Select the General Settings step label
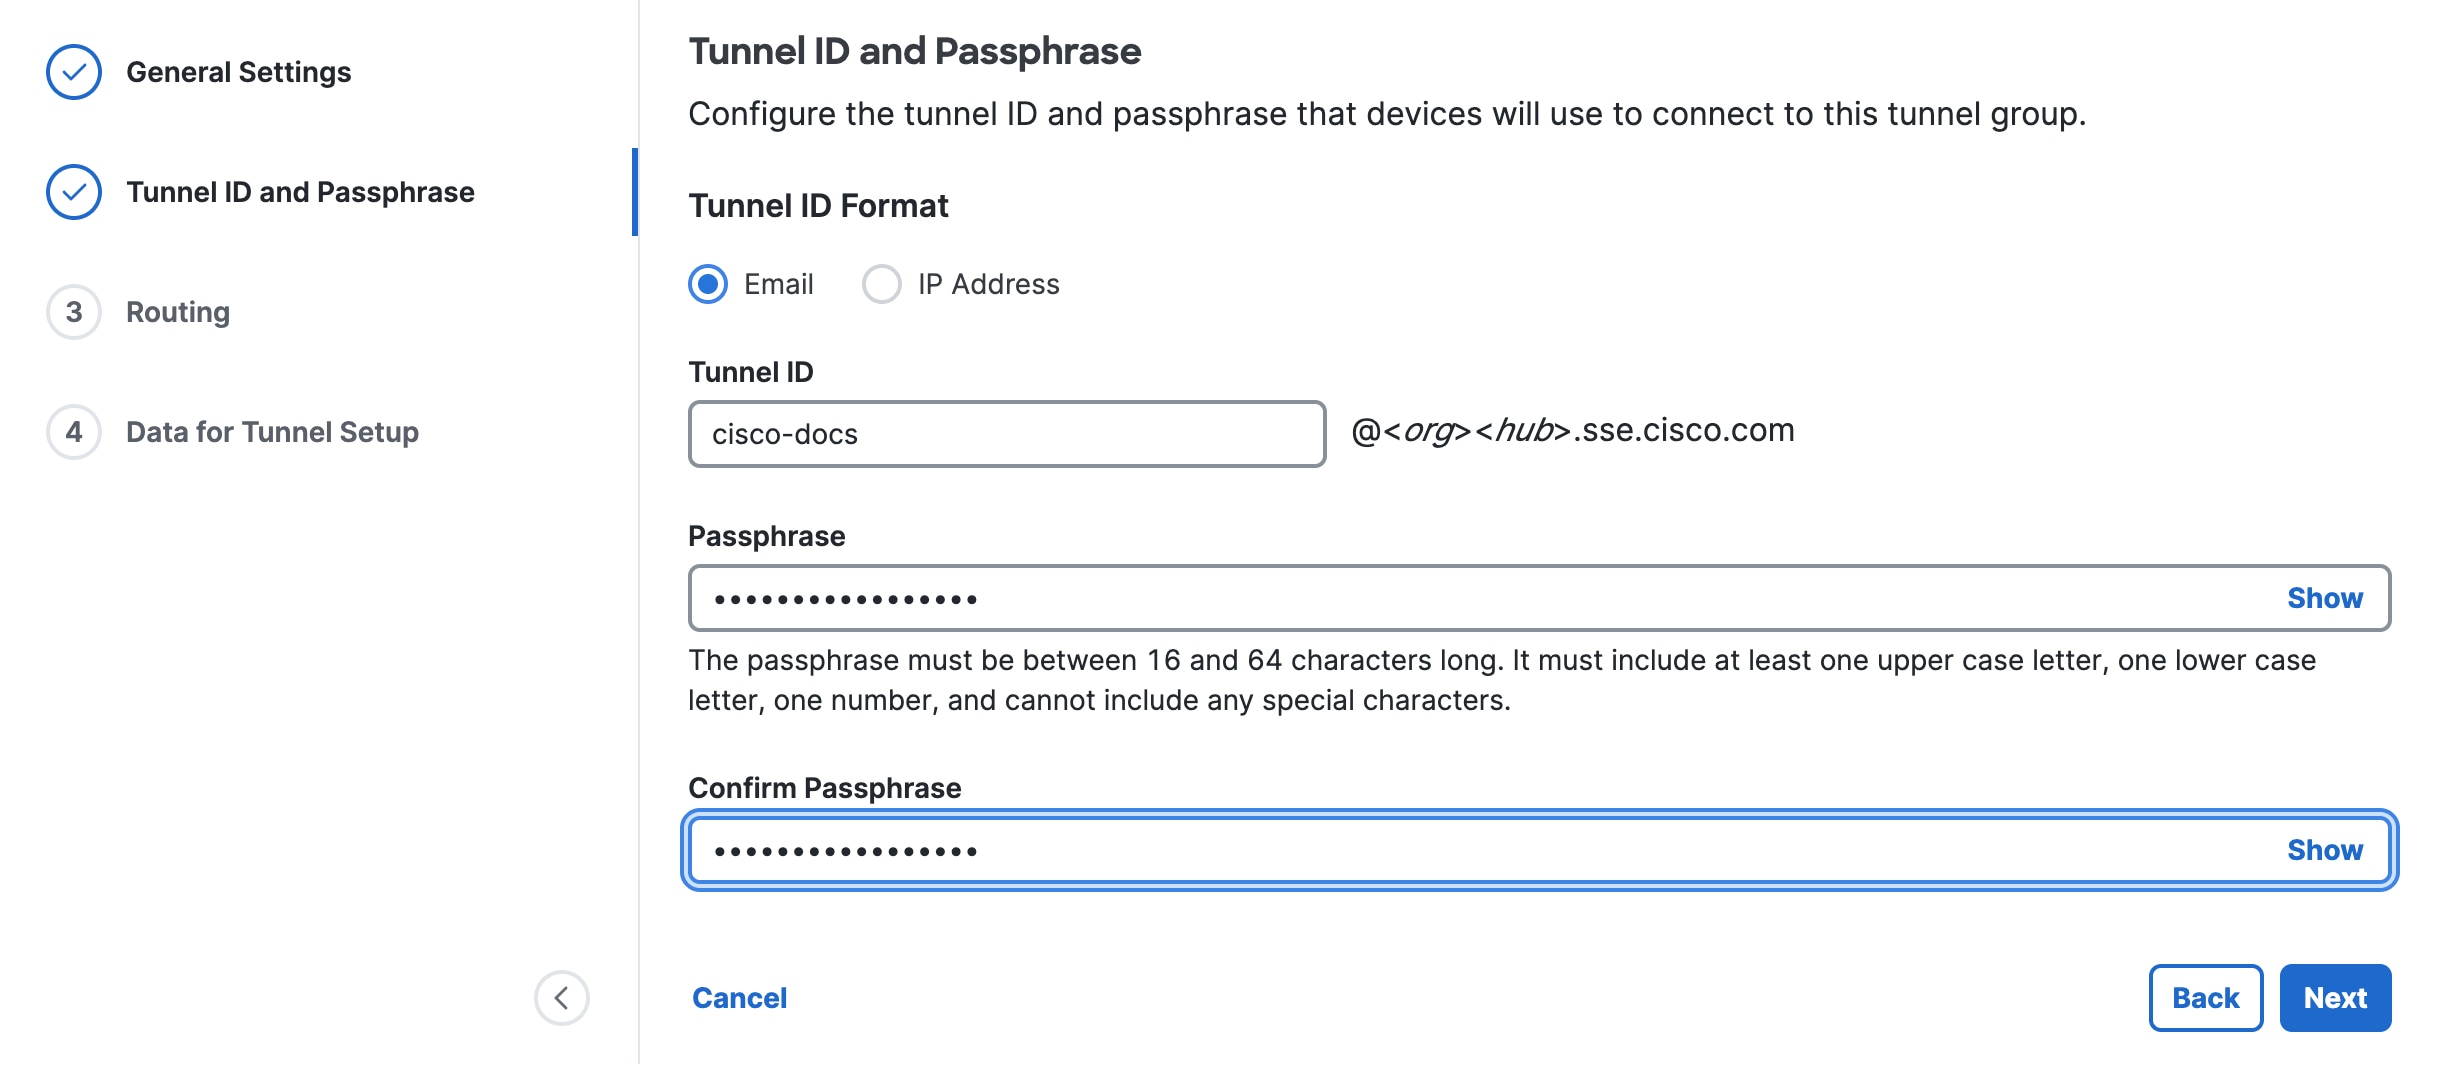 coord(238,72)
